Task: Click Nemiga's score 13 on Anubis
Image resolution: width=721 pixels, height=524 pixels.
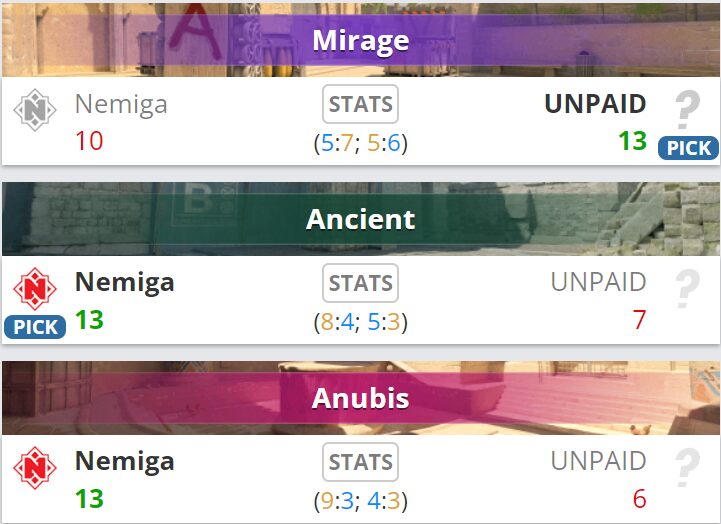Action: coord(89,498)
